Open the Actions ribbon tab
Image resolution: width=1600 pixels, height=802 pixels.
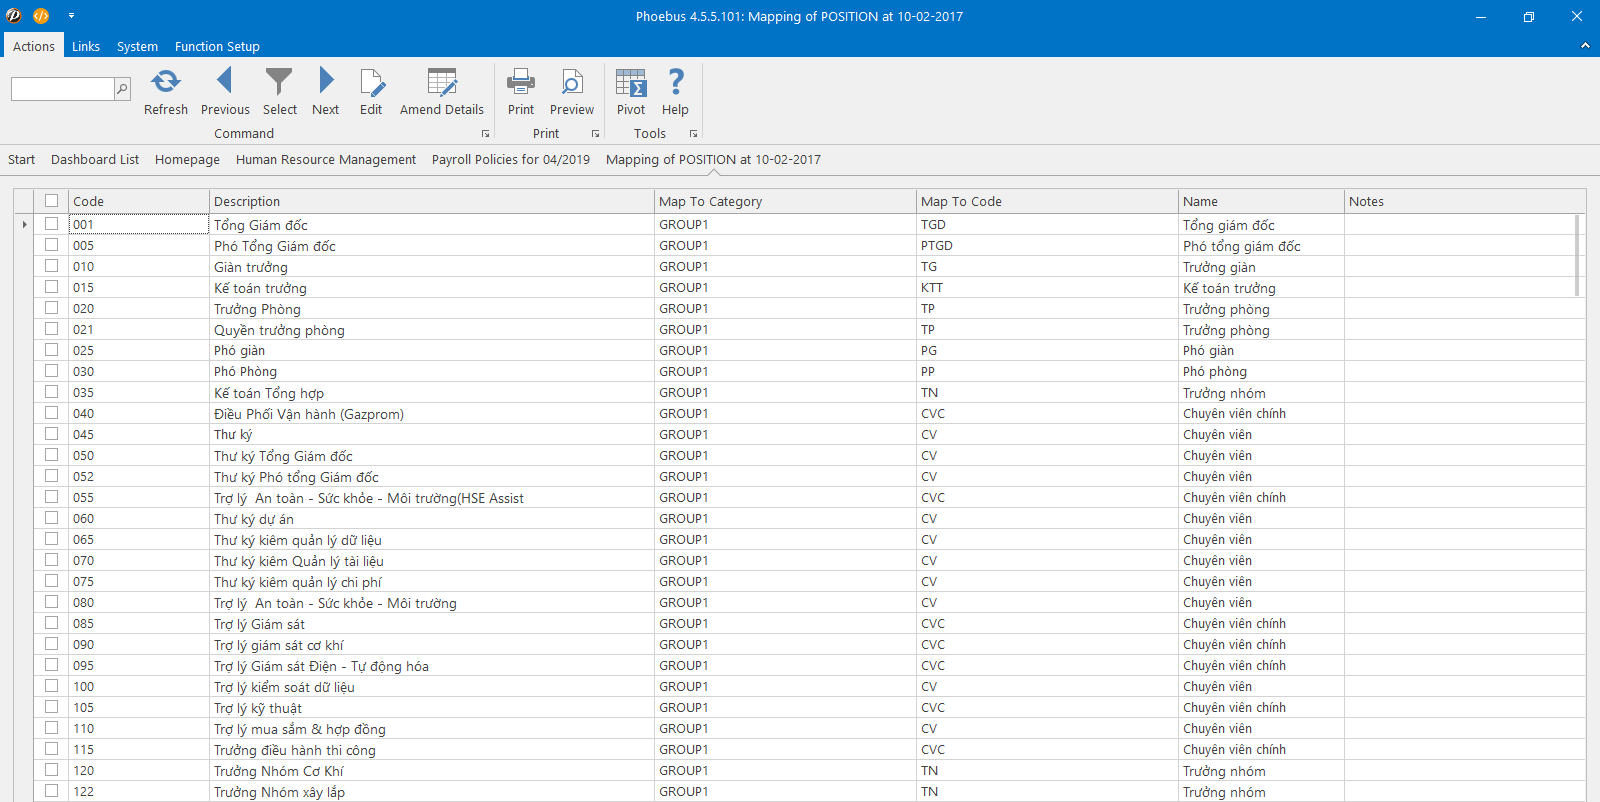pos(34,46)
